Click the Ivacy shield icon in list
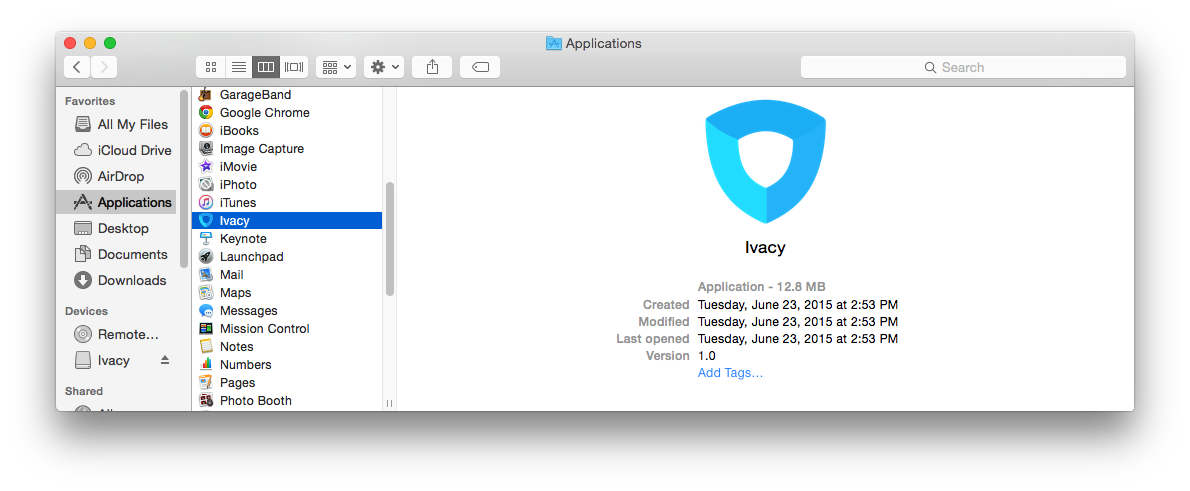Viewport: 1190px width, 491px height. (206, 221)
